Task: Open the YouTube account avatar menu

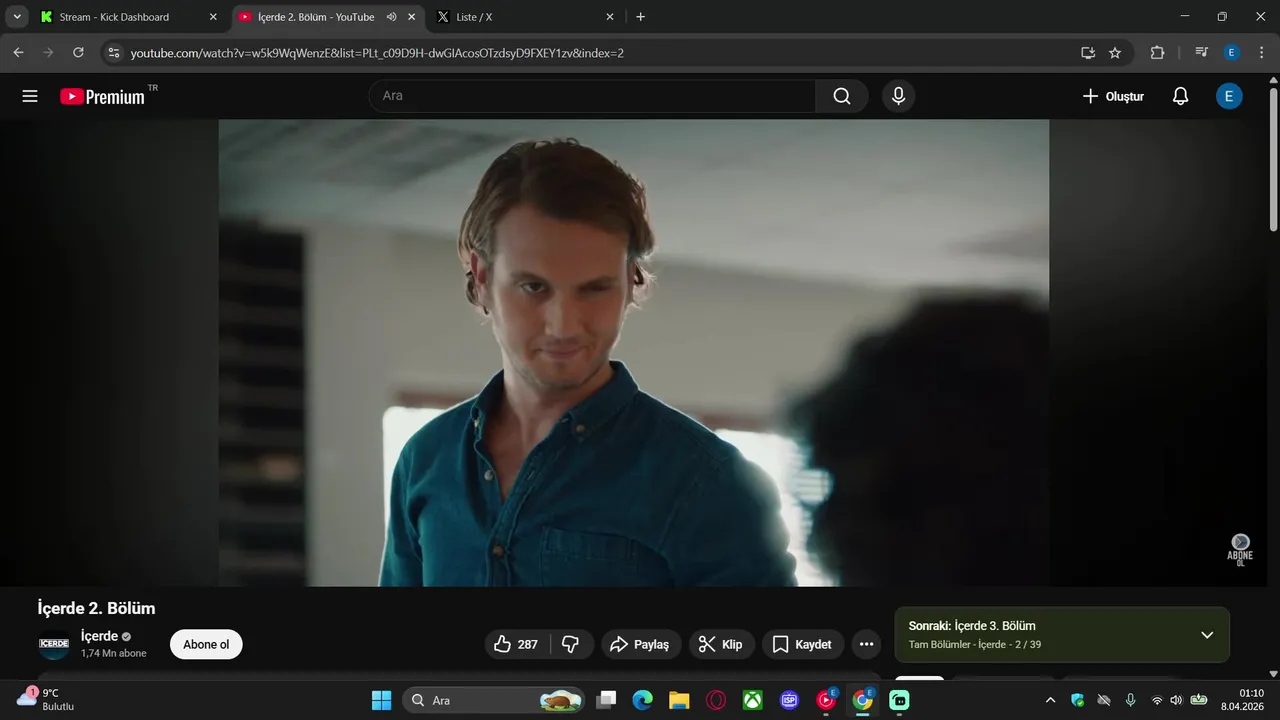Action: [1229, 96]
